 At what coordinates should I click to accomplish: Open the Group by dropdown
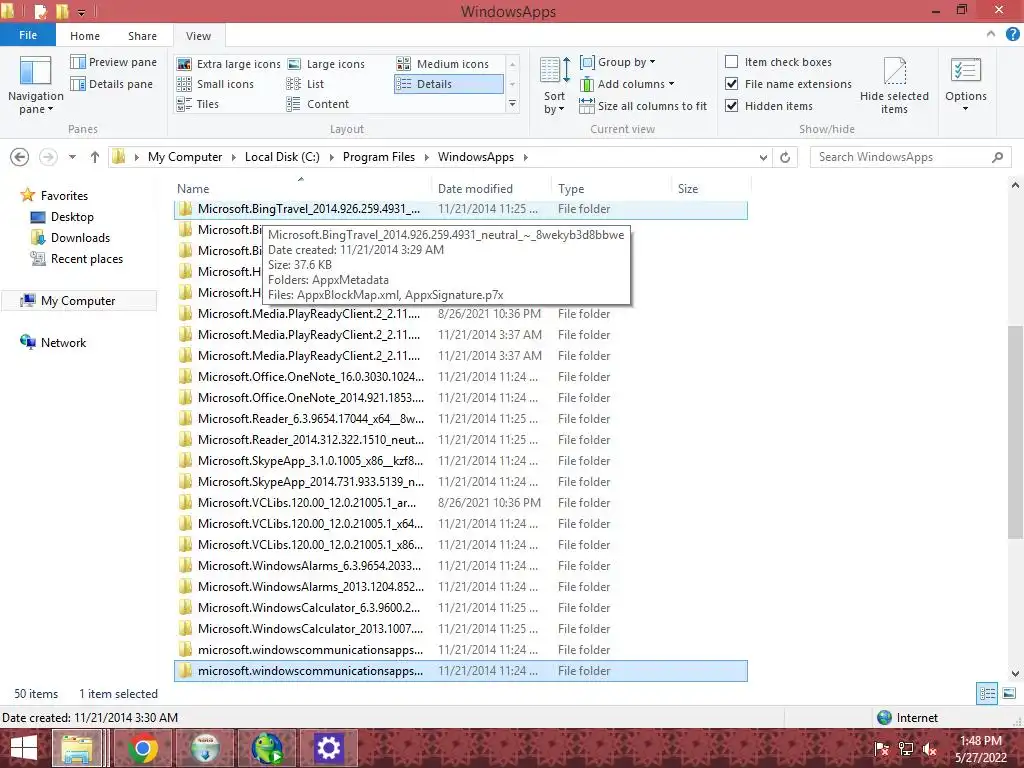click(x=617, y=62)
